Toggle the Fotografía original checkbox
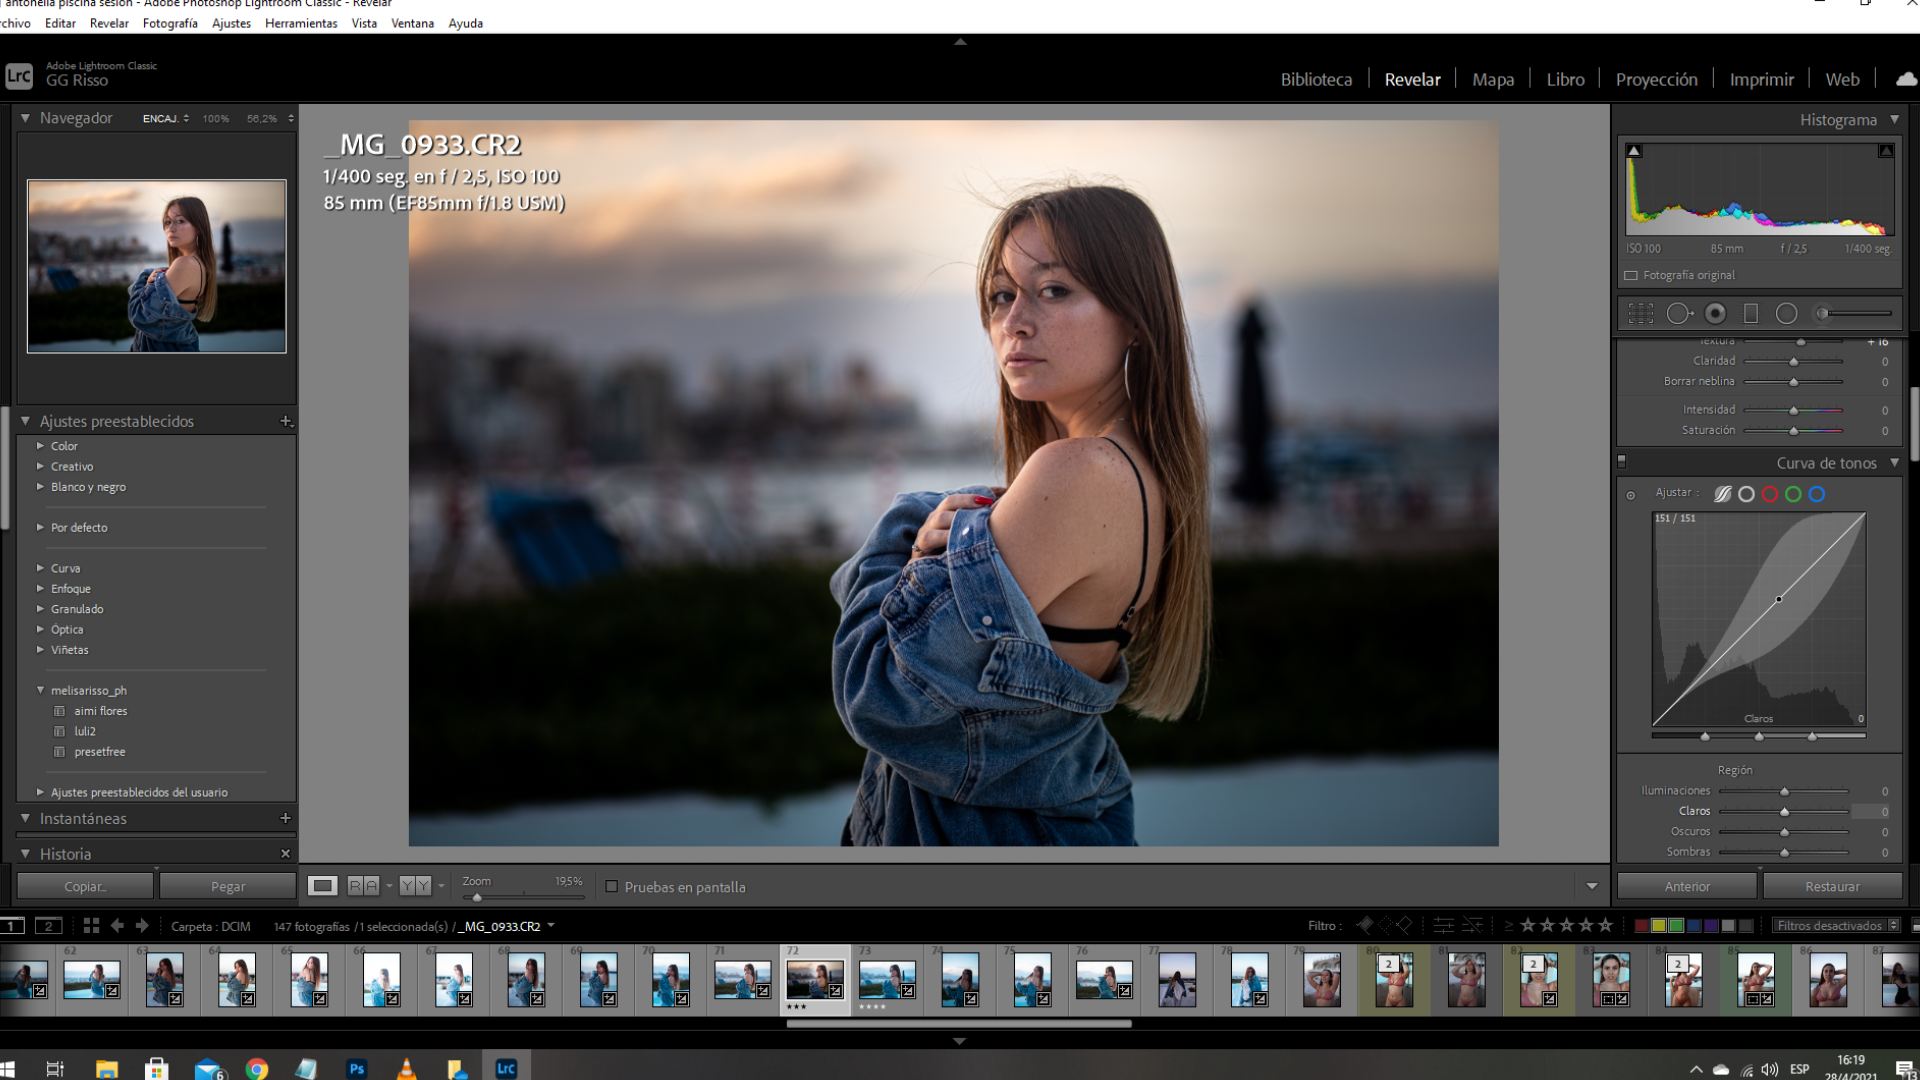1920x1080 pixels. (x=1631, y=275)
